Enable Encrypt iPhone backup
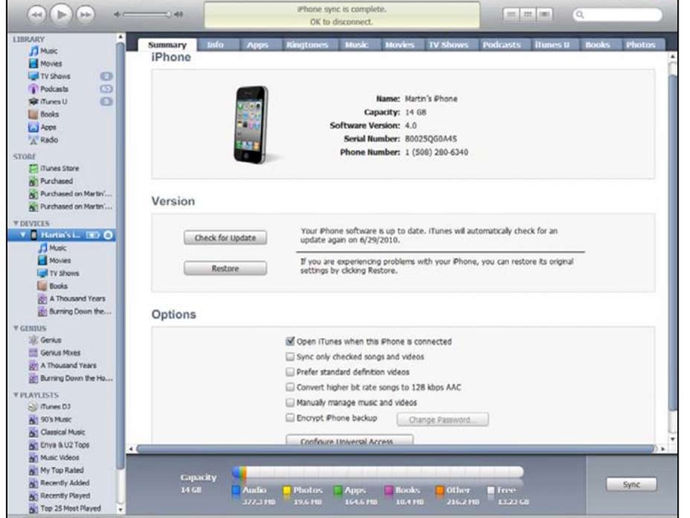690x518 pixels. tap(290, 418)
